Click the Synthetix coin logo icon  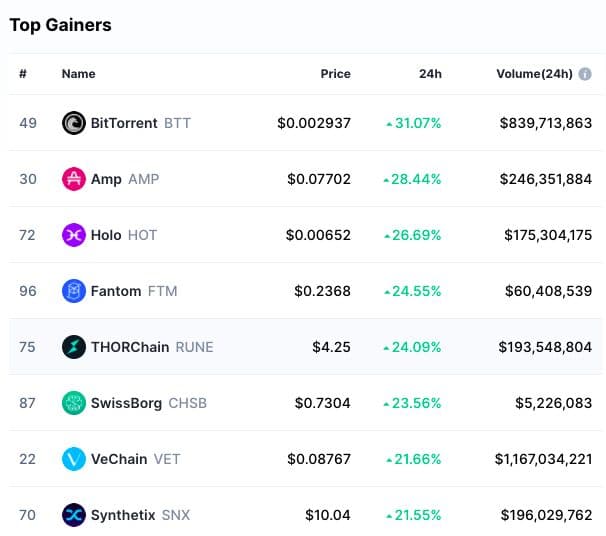click(x=74, y=515)
